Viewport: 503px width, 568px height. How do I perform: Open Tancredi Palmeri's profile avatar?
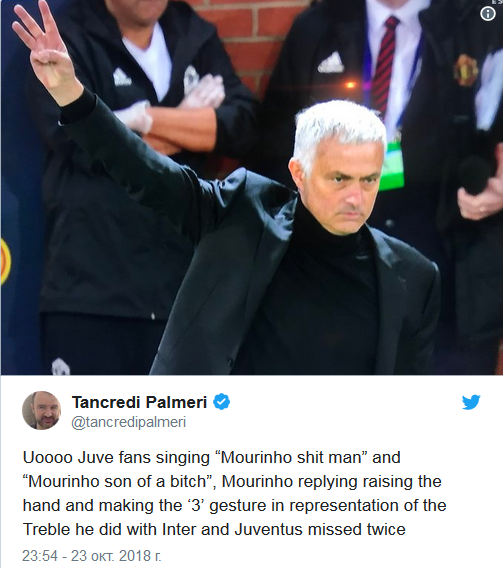click(41, 410)
